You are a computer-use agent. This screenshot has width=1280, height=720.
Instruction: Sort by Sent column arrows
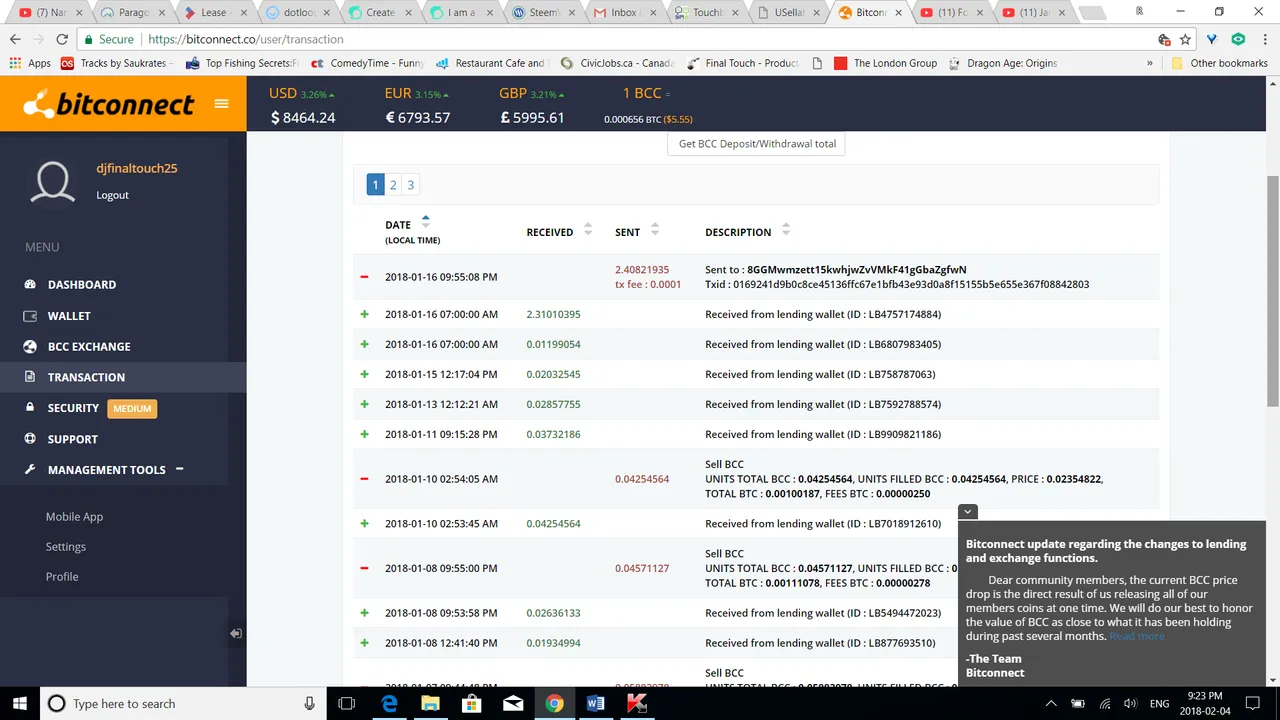655,230
